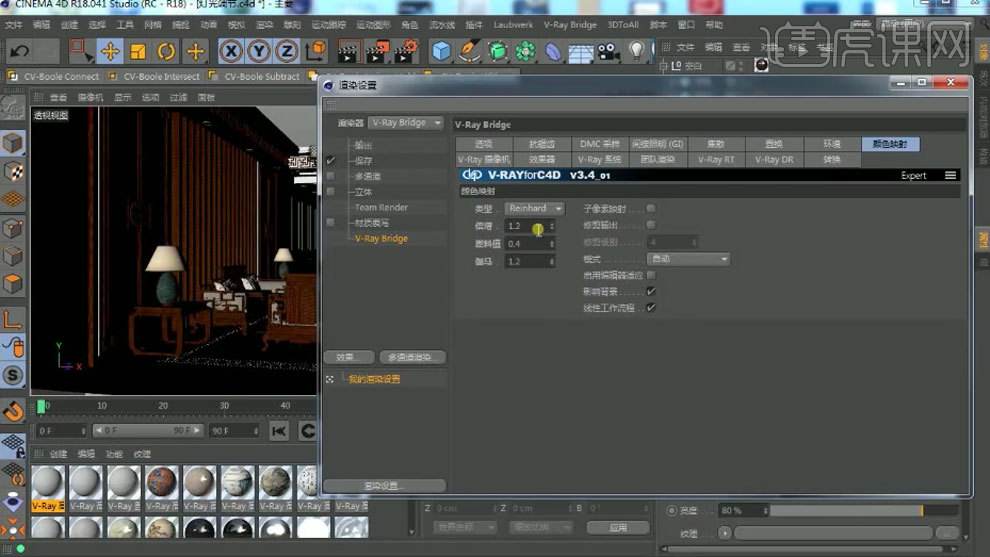Open the renderer V-Ray Bridge dropdown

point(405,123)
